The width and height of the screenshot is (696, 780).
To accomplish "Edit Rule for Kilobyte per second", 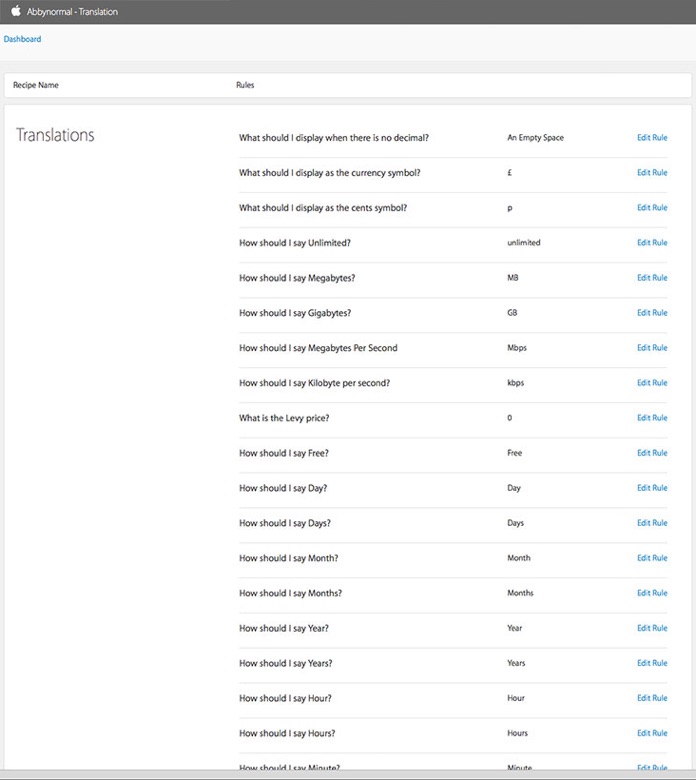I will pyautogui.click(x=652, y=383).
